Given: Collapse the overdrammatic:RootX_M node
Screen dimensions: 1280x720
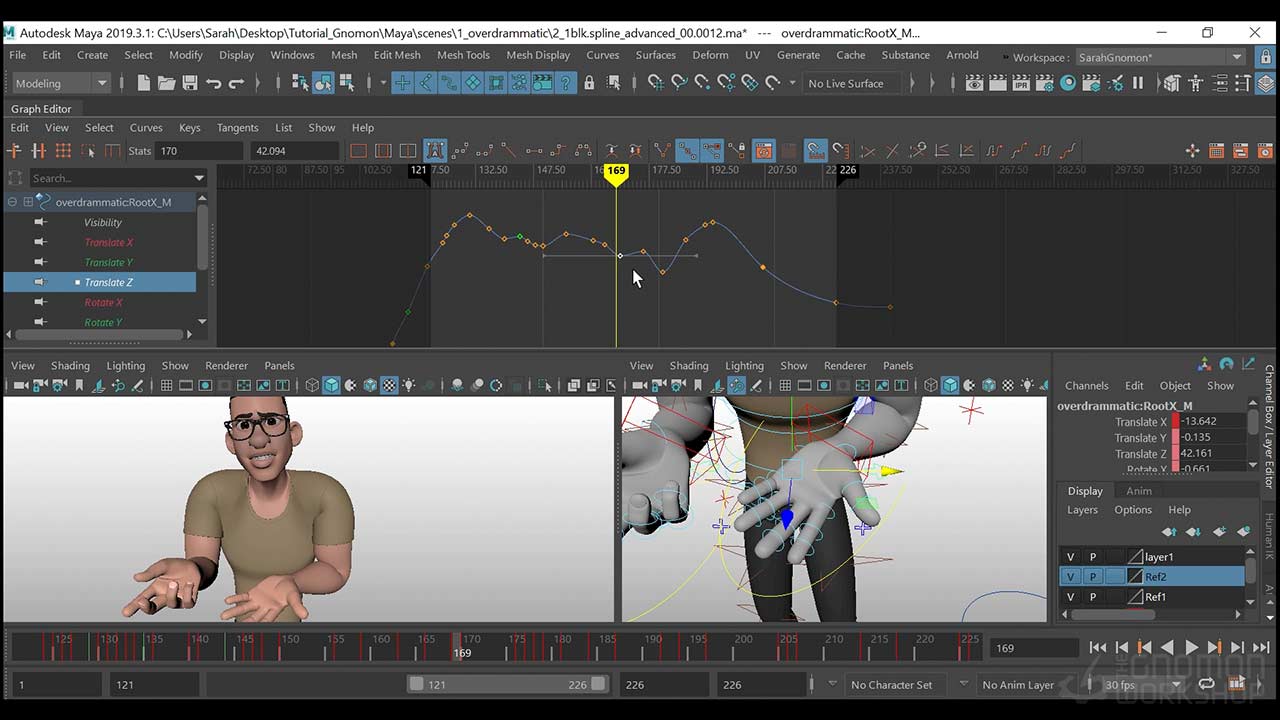Looking at the screenshot, I should pos(12,202).
